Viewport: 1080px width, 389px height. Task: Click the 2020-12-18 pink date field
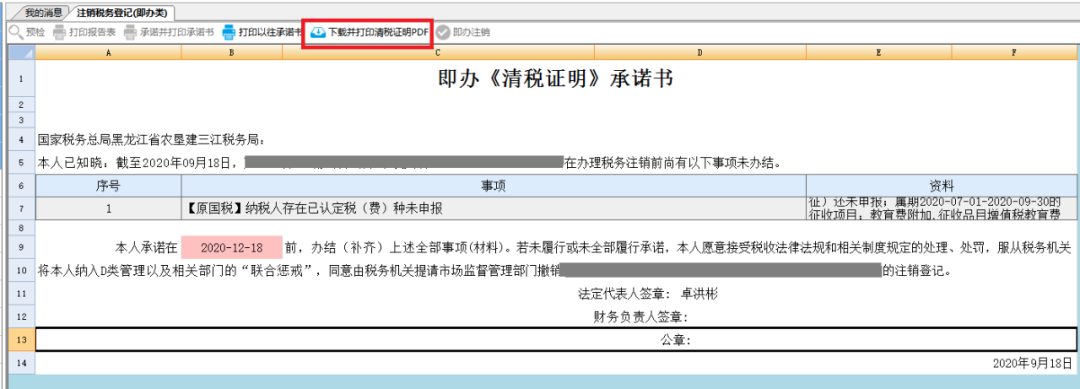(x=231, y=247)
